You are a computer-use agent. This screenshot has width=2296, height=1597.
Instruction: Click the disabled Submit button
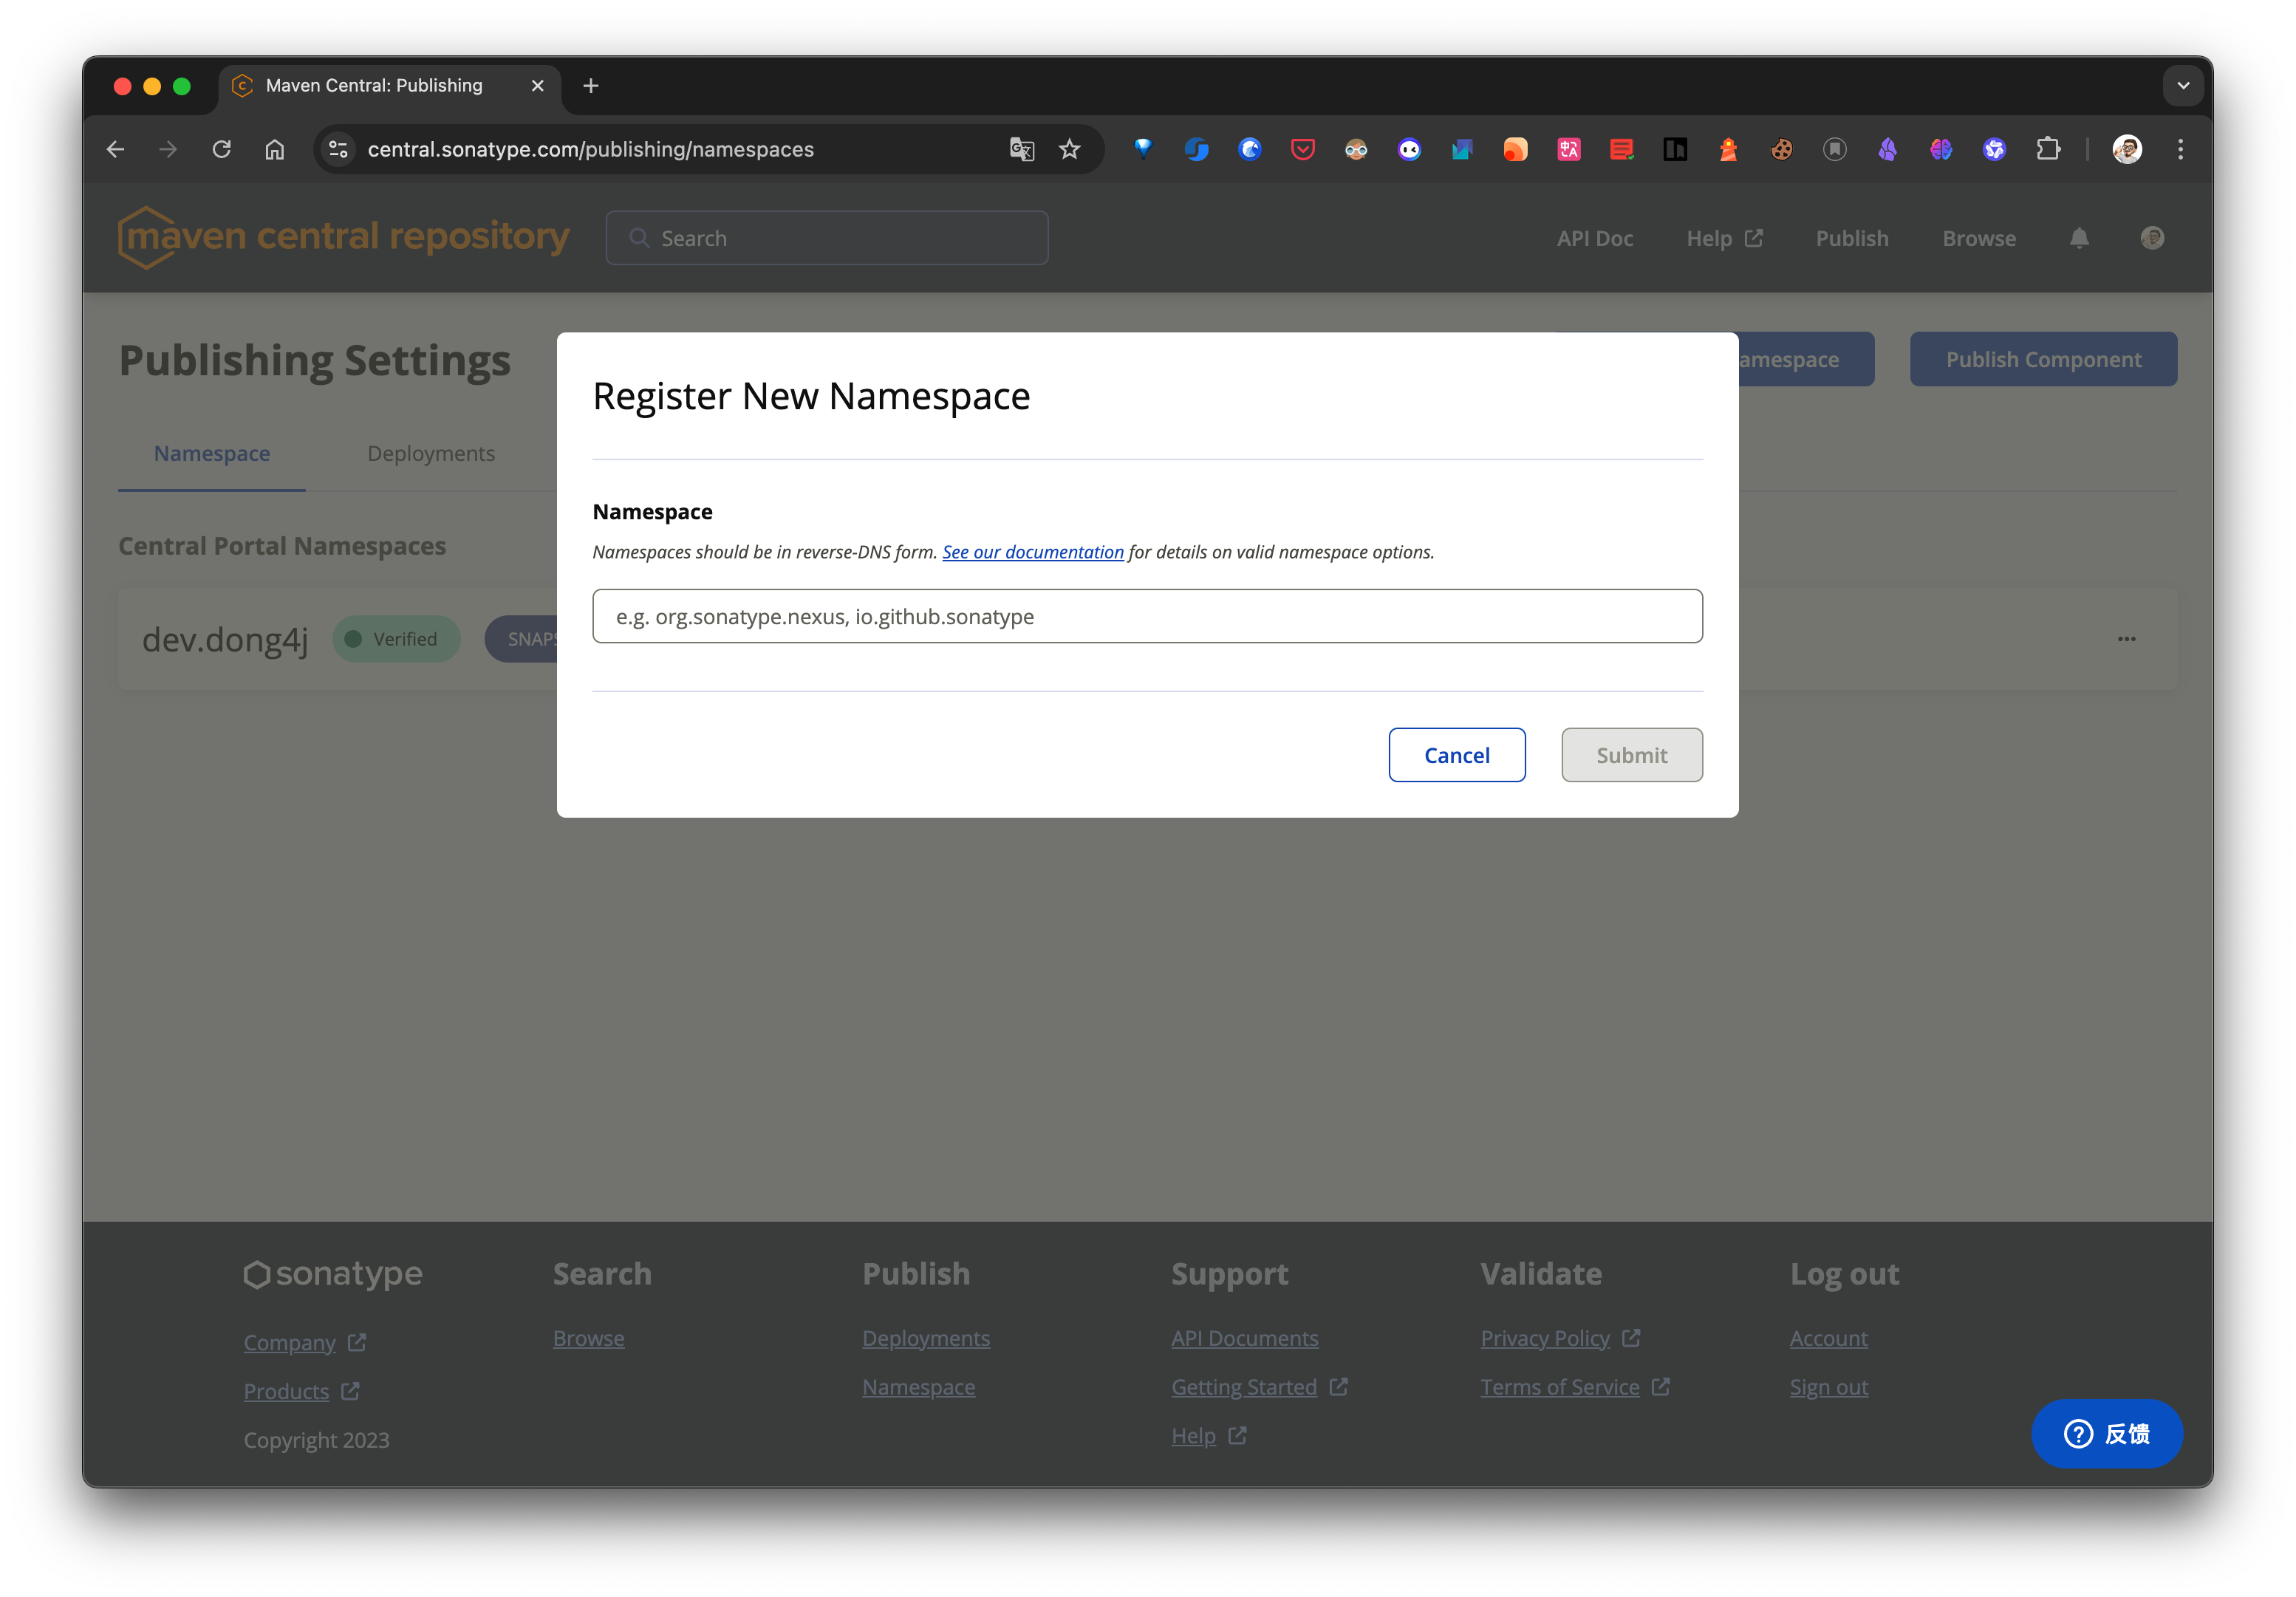(x=1631, y=755)
